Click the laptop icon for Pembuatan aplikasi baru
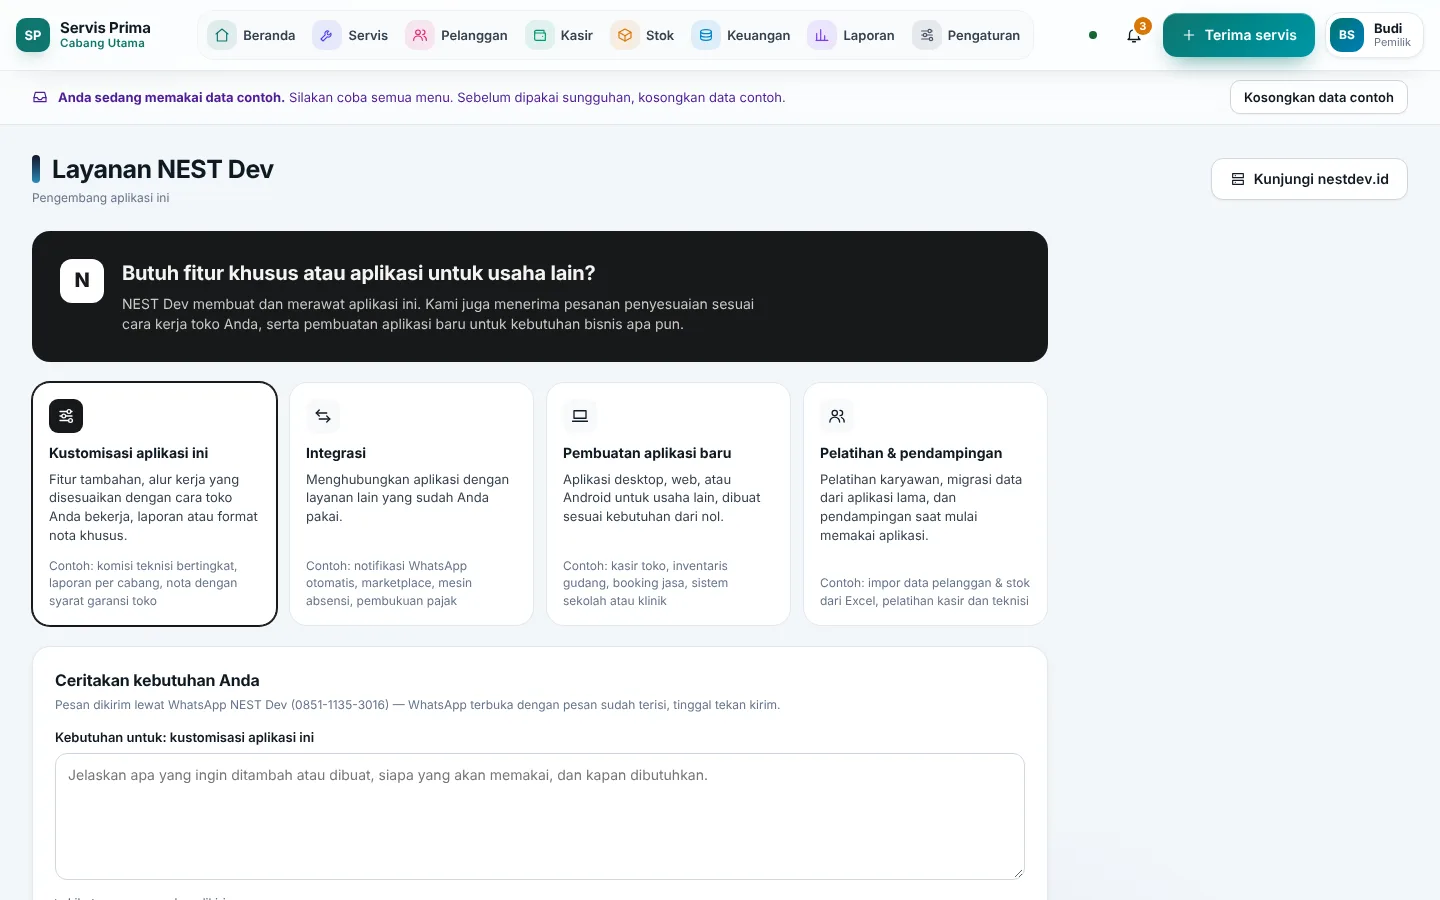Viewport: 1440px width, 900px height. tap(580, 416)
